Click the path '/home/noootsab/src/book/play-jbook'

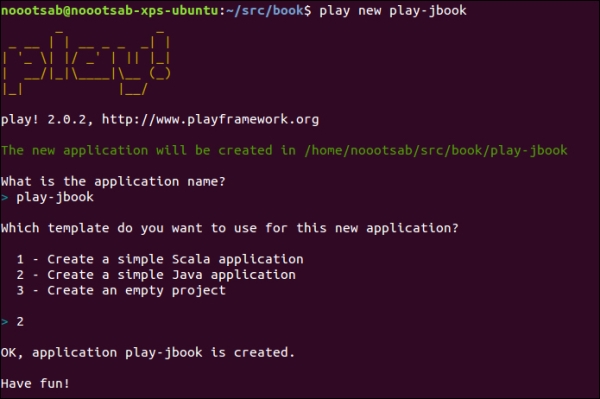pos(436,150)
